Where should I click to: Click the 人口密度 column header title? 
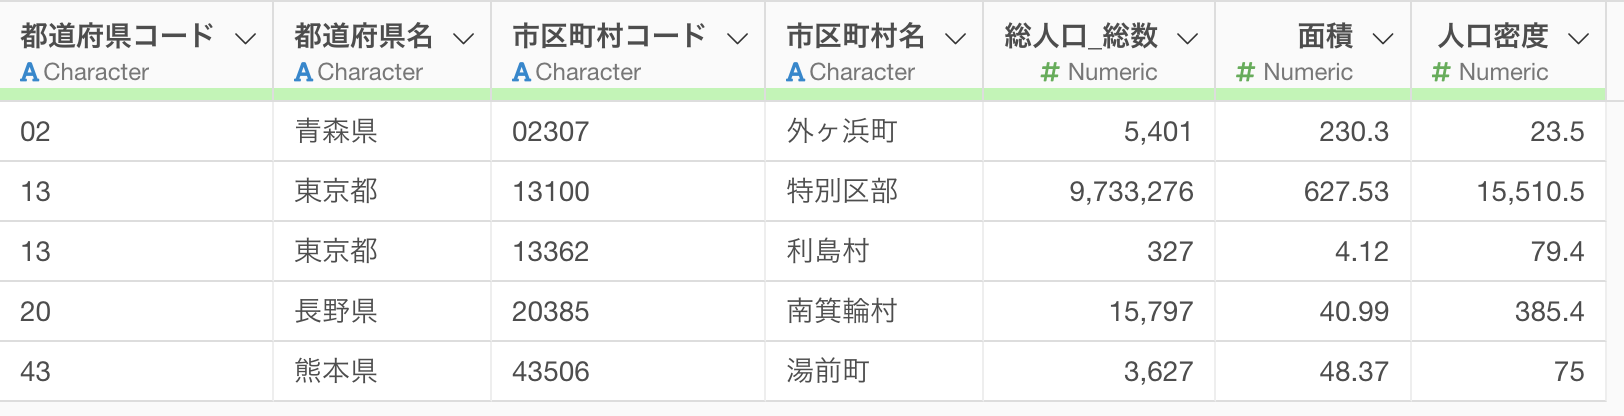[1493, 37]
